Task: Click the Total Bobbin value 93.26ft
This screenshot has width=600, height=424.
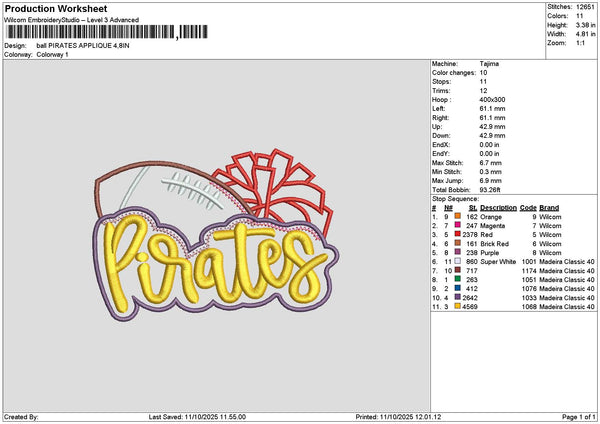Action: (490, 190)
